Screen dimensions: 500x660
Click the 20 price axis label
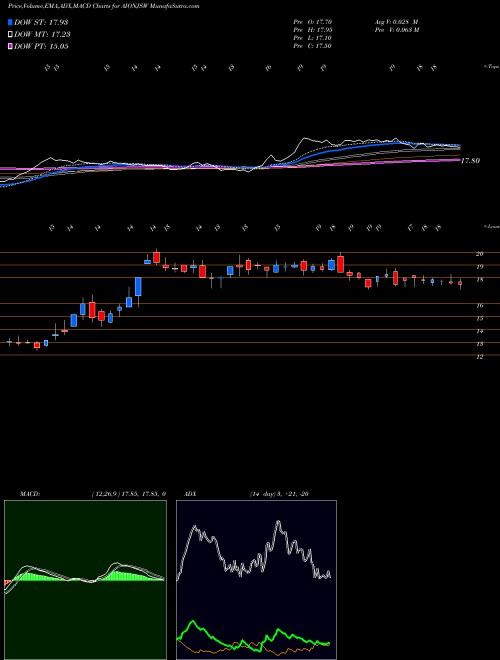(x=479, y=254)
